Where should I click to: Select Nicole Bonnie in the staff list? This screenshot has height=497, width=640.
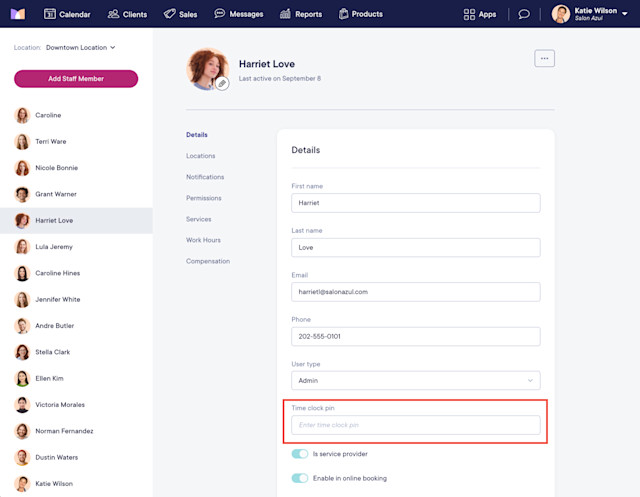tap(76, 168)
